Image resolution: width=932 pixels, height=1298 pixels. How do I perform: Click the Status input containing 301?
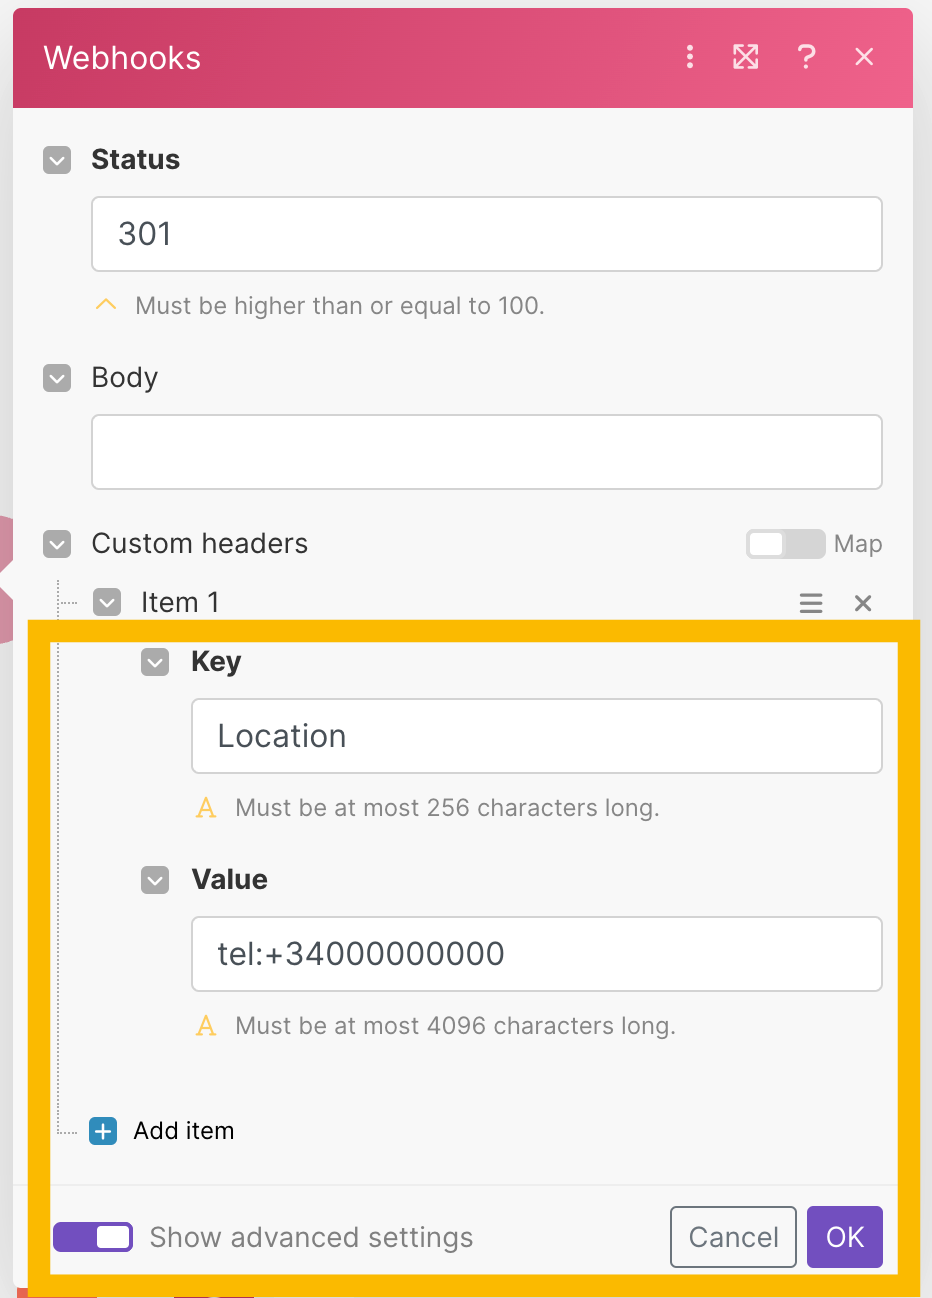pyautogui.click(x=487, y=234)
